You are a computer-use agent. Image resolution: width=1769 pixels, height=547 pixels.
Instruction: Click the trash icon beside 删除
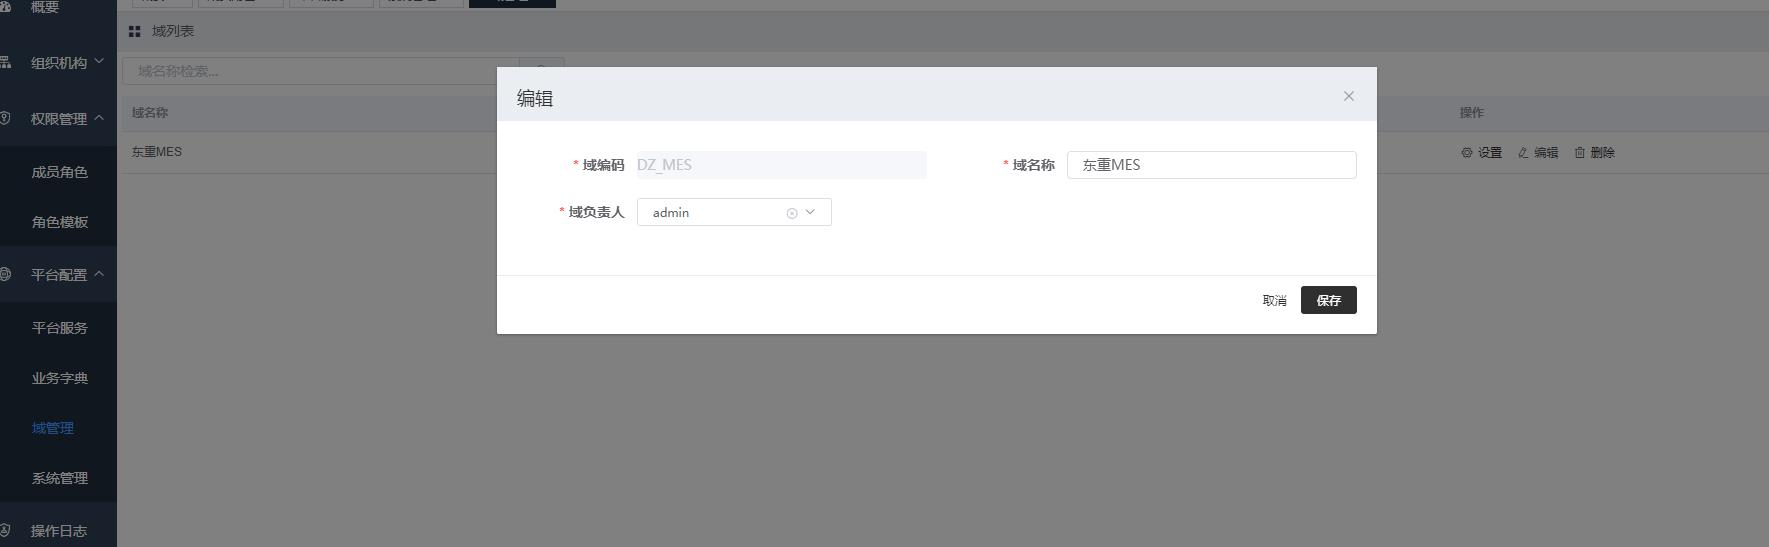click(x=1580, y=153)
